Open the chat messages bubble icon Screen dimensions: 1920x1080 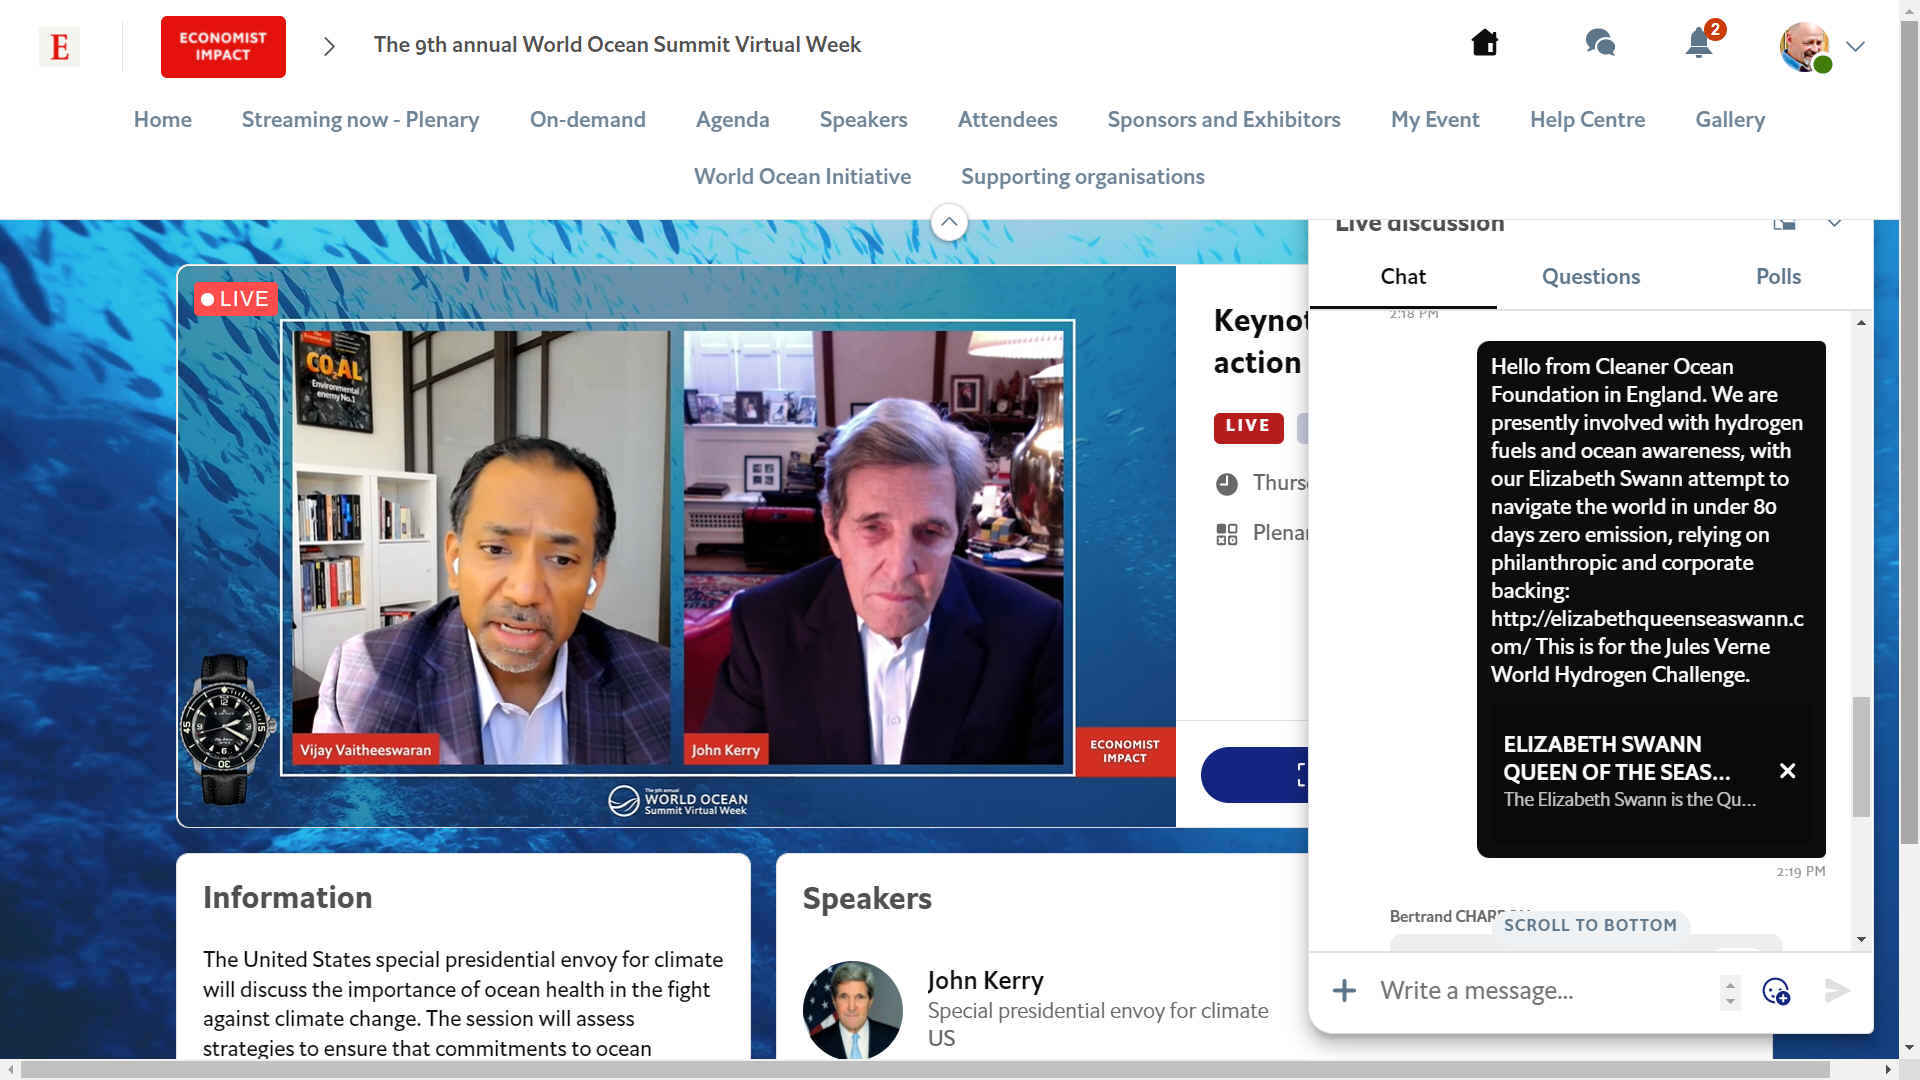[x=1600, y=43]
